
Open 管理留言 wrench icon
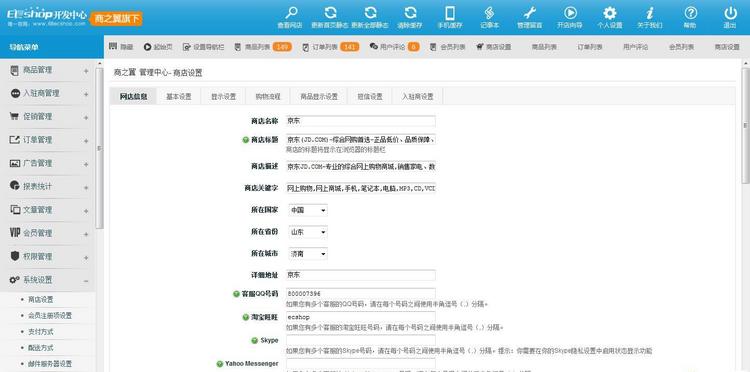point(529,13)
